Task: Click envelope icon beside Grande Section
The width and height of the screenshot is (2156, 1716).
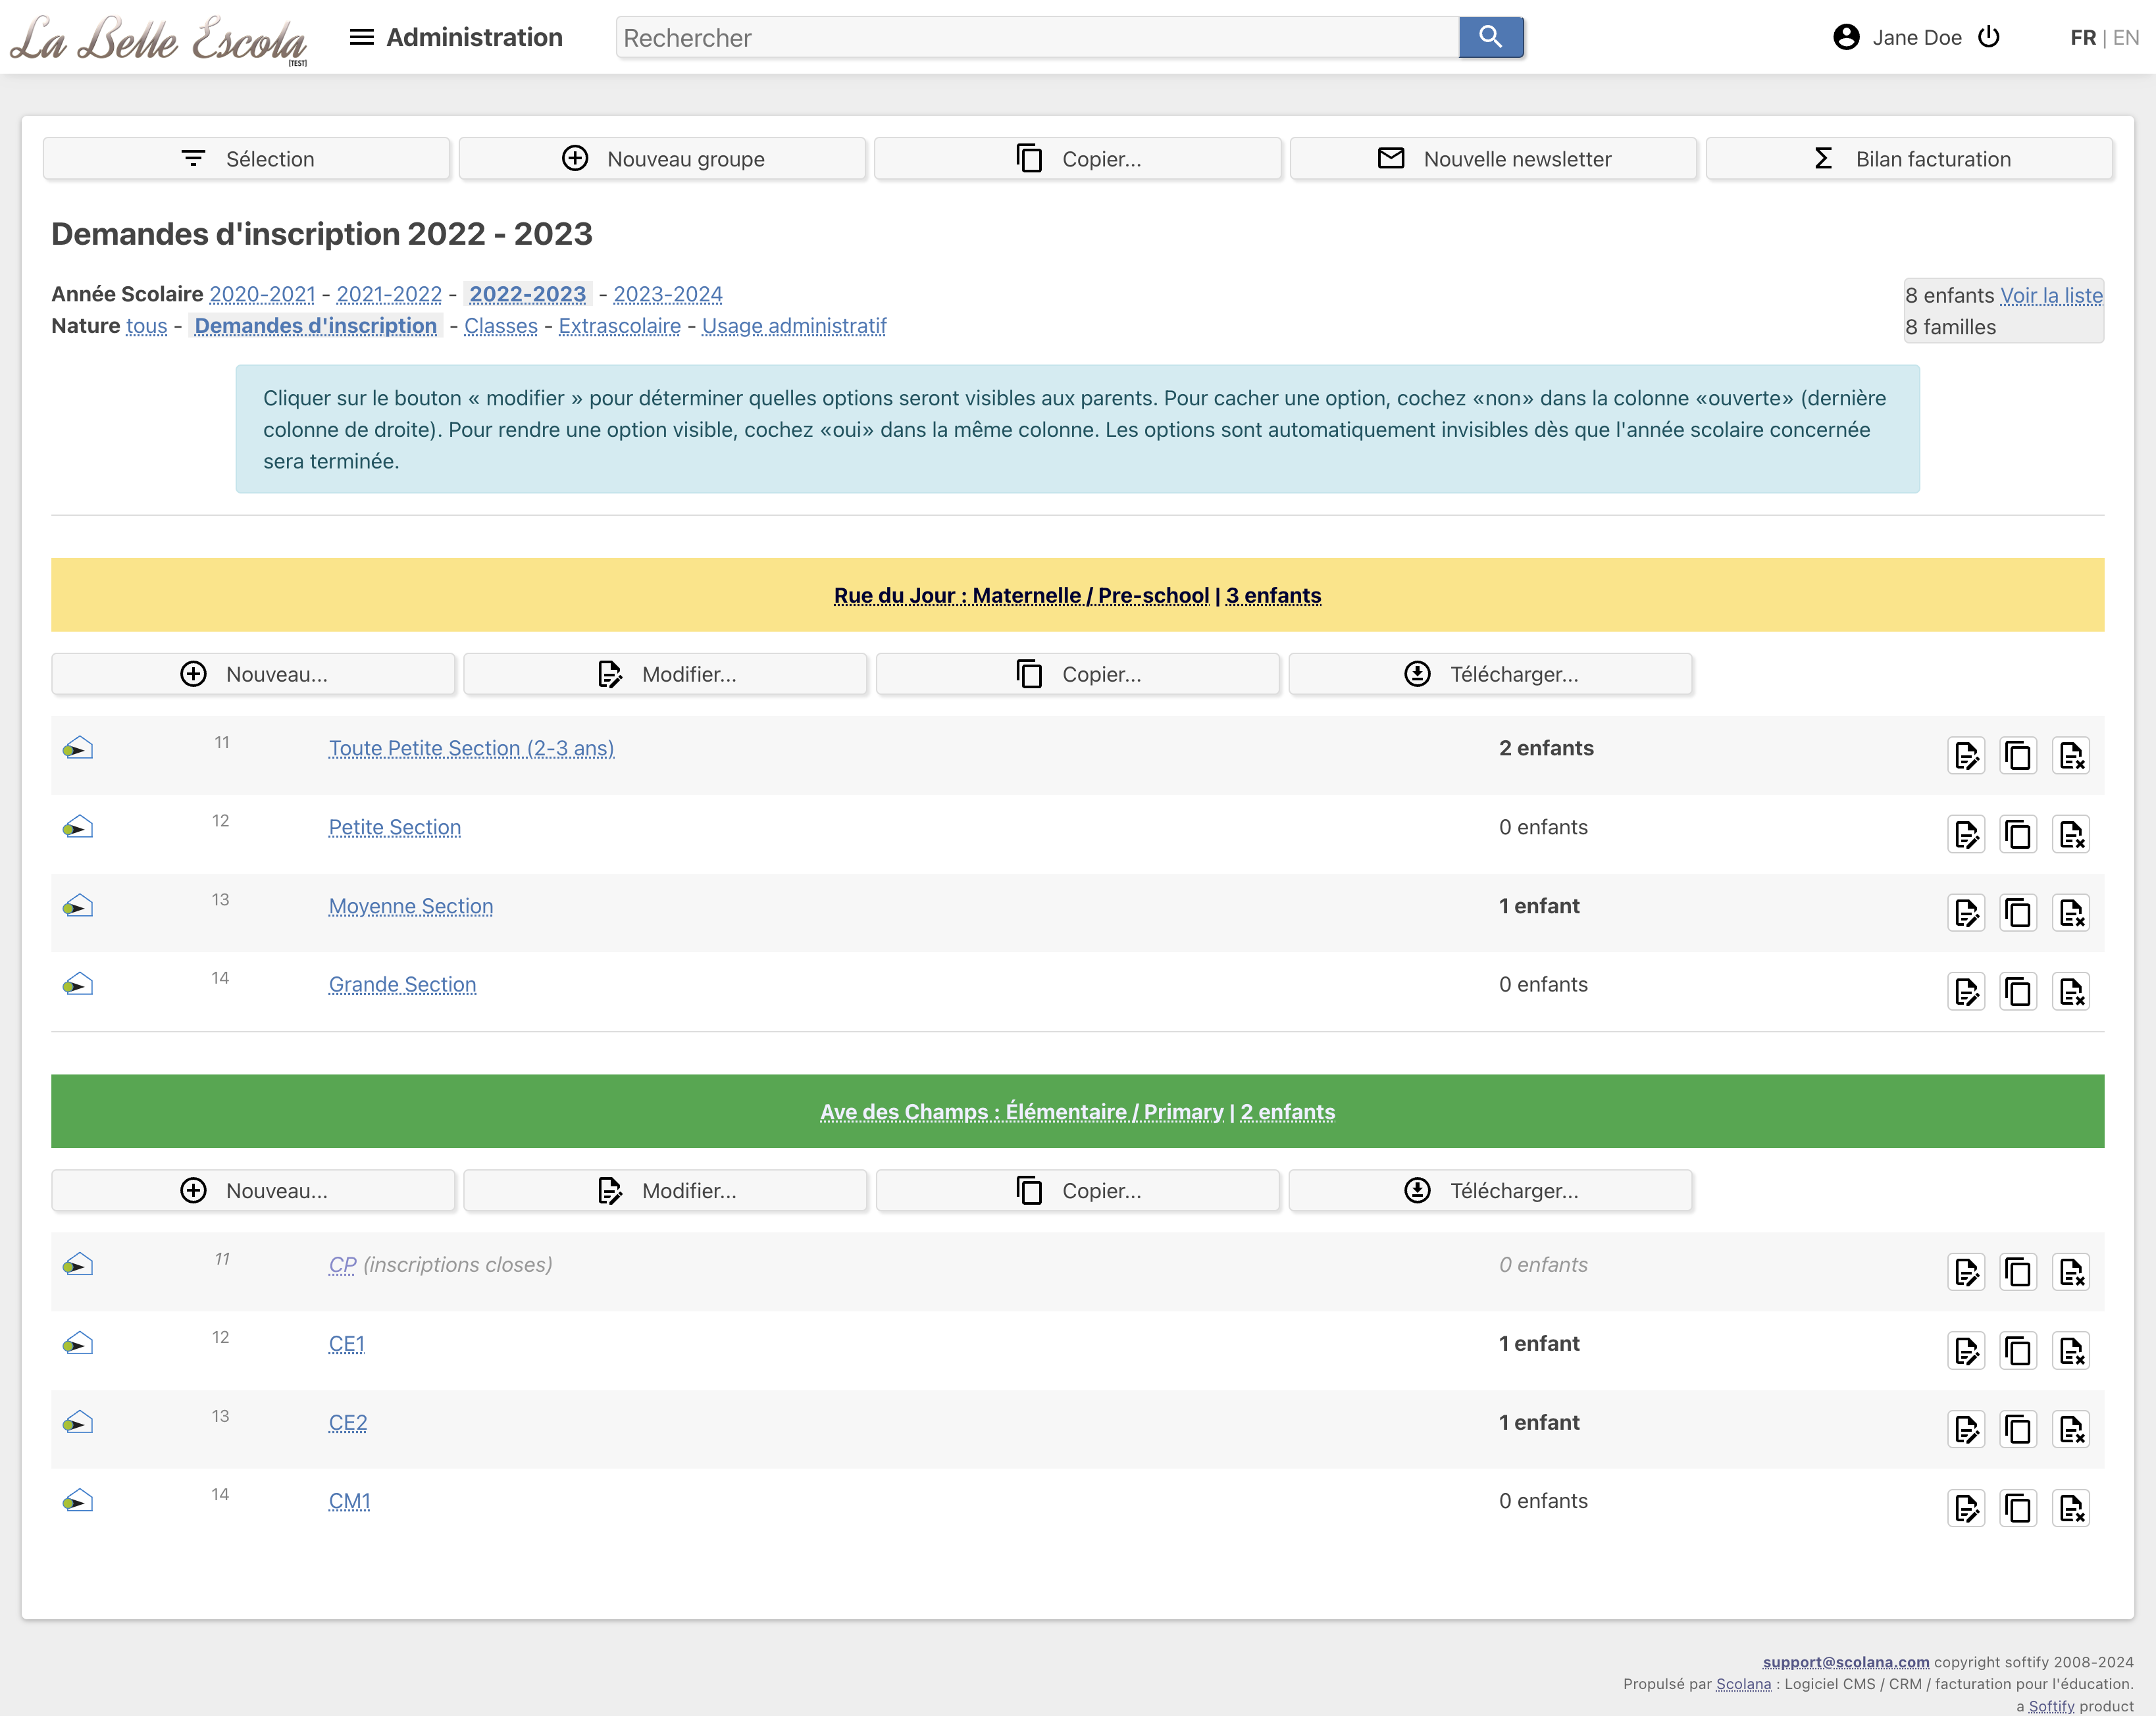Action: 78,985
